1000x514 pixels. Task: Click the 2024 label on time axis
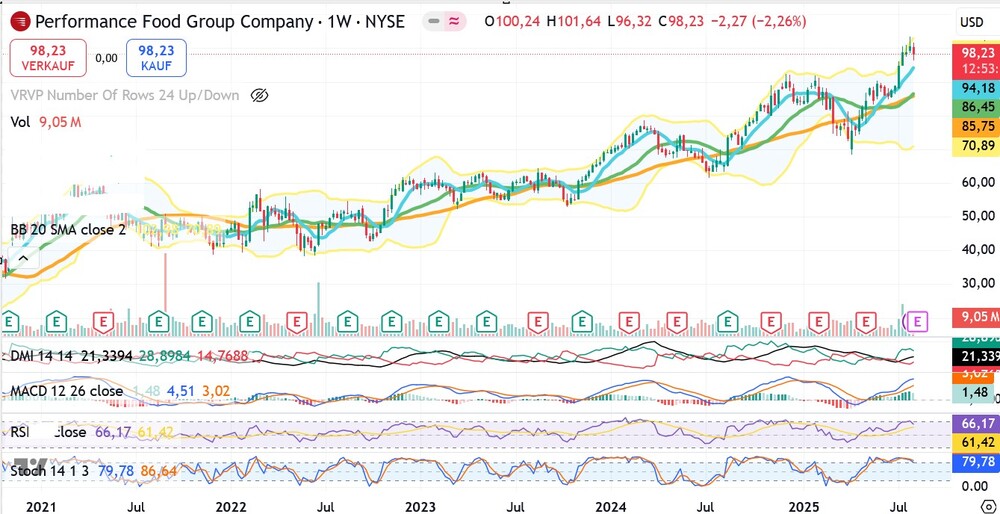click(611, 508)
